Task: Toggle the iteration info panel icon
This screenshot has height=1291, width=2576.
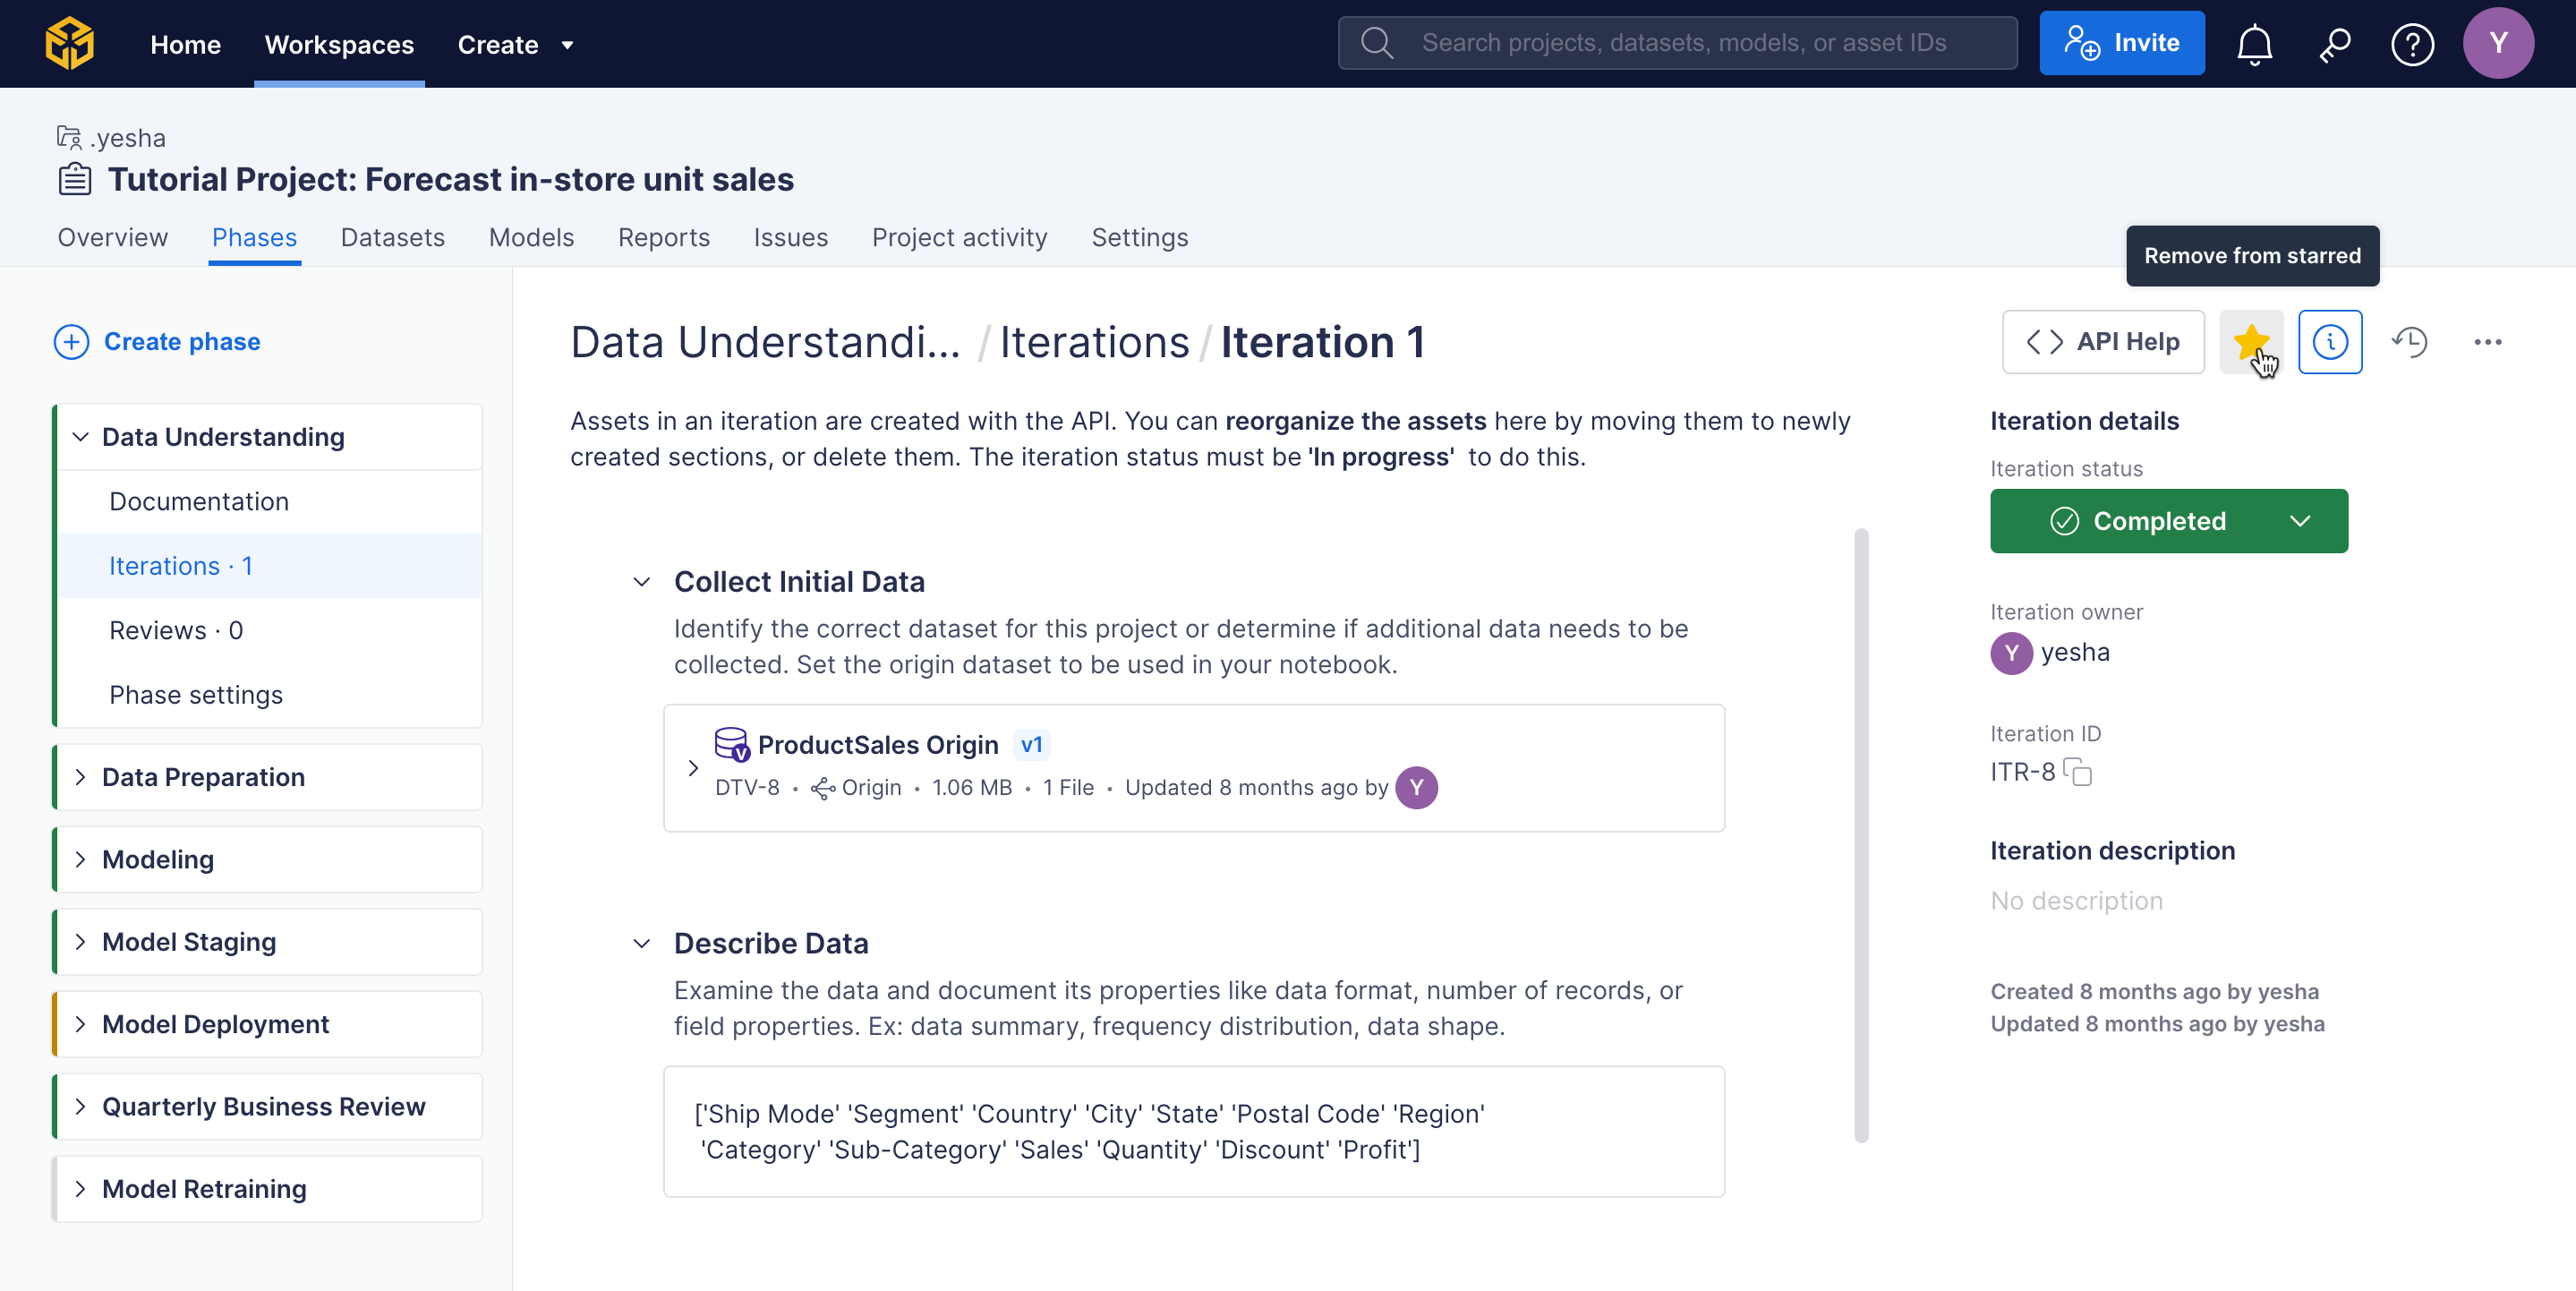Action: [x=2329, y=342]
